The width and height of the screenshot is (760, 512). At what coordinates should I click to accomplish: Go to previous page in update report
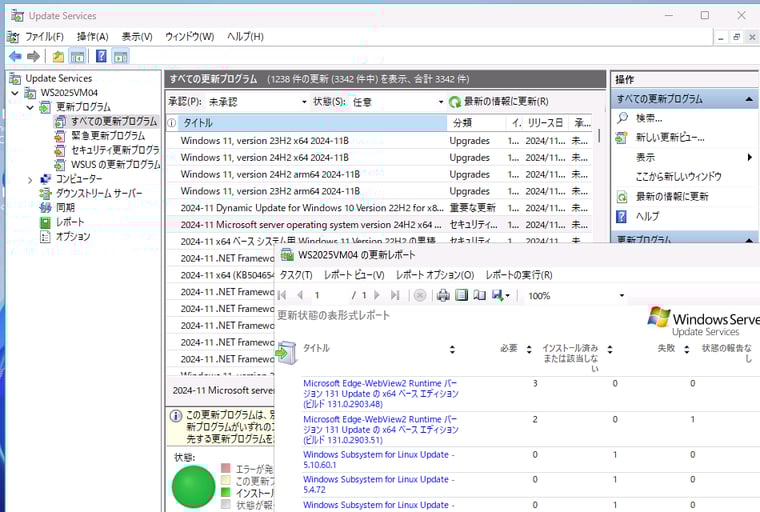[300, 295]
